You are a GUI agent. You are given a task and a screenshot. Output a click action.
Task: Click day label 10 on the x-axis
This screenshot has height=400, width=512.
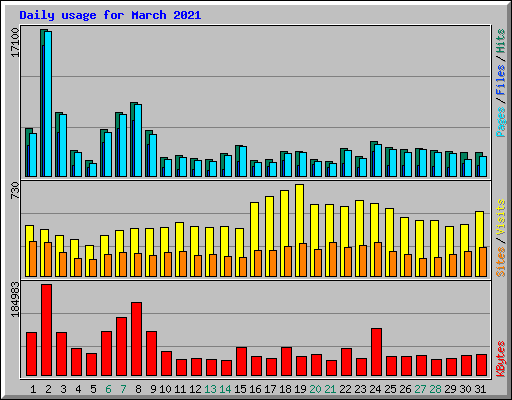coord(165,389)
